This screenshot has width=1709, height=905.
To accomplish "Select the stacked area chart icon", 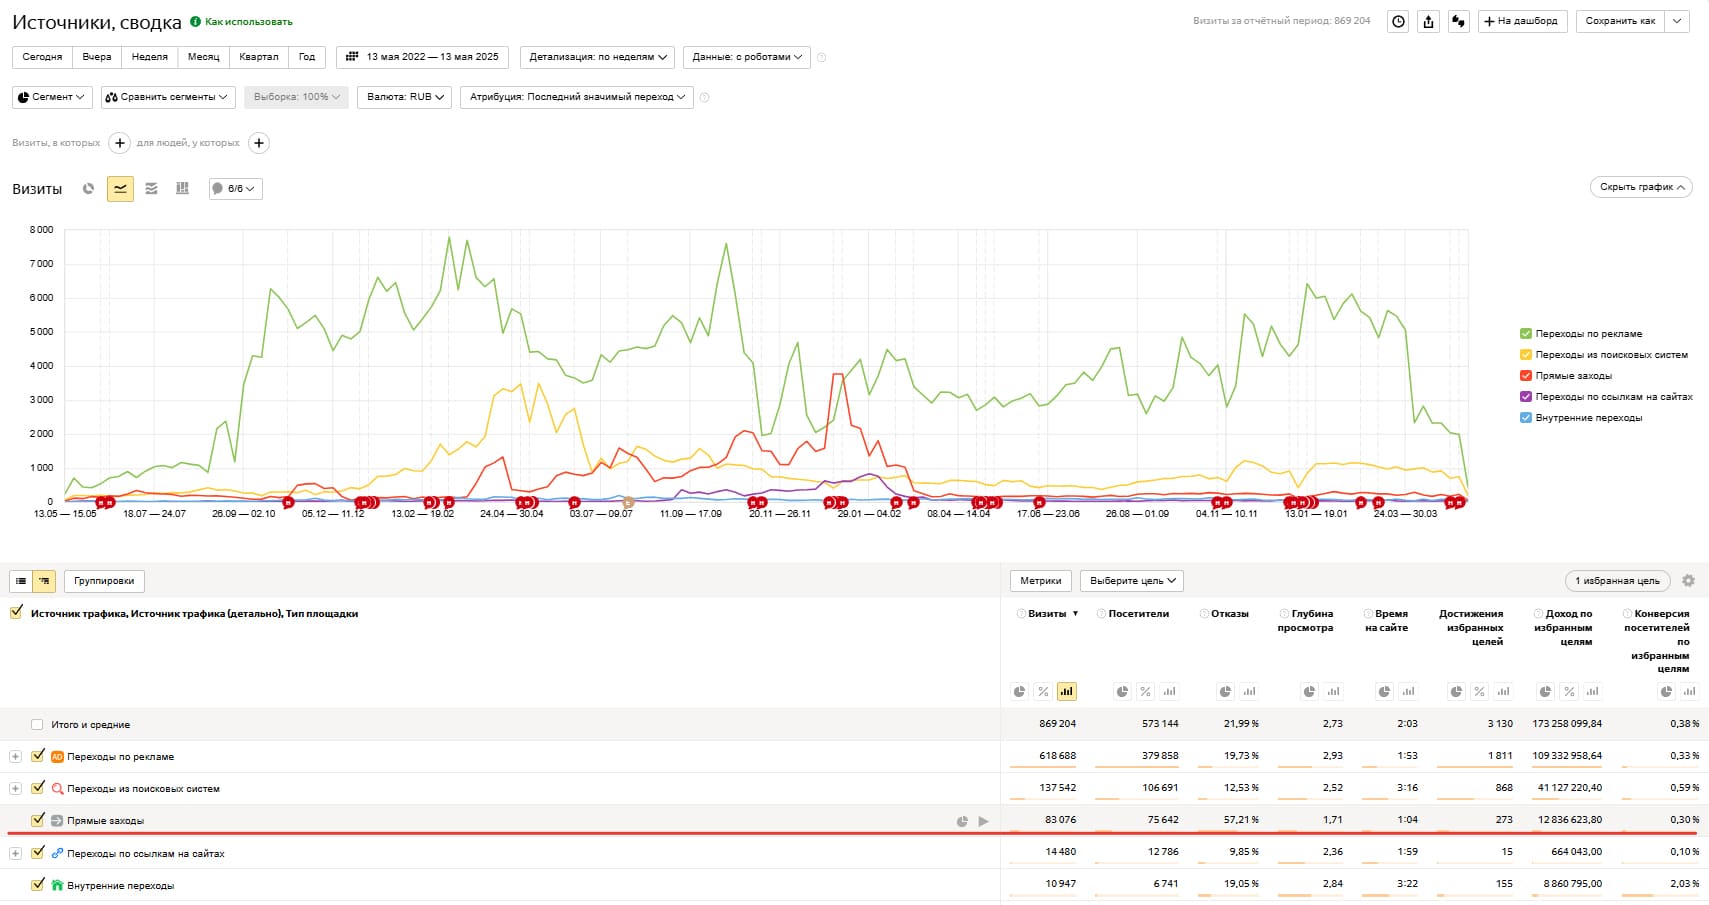I will [151, 188].
